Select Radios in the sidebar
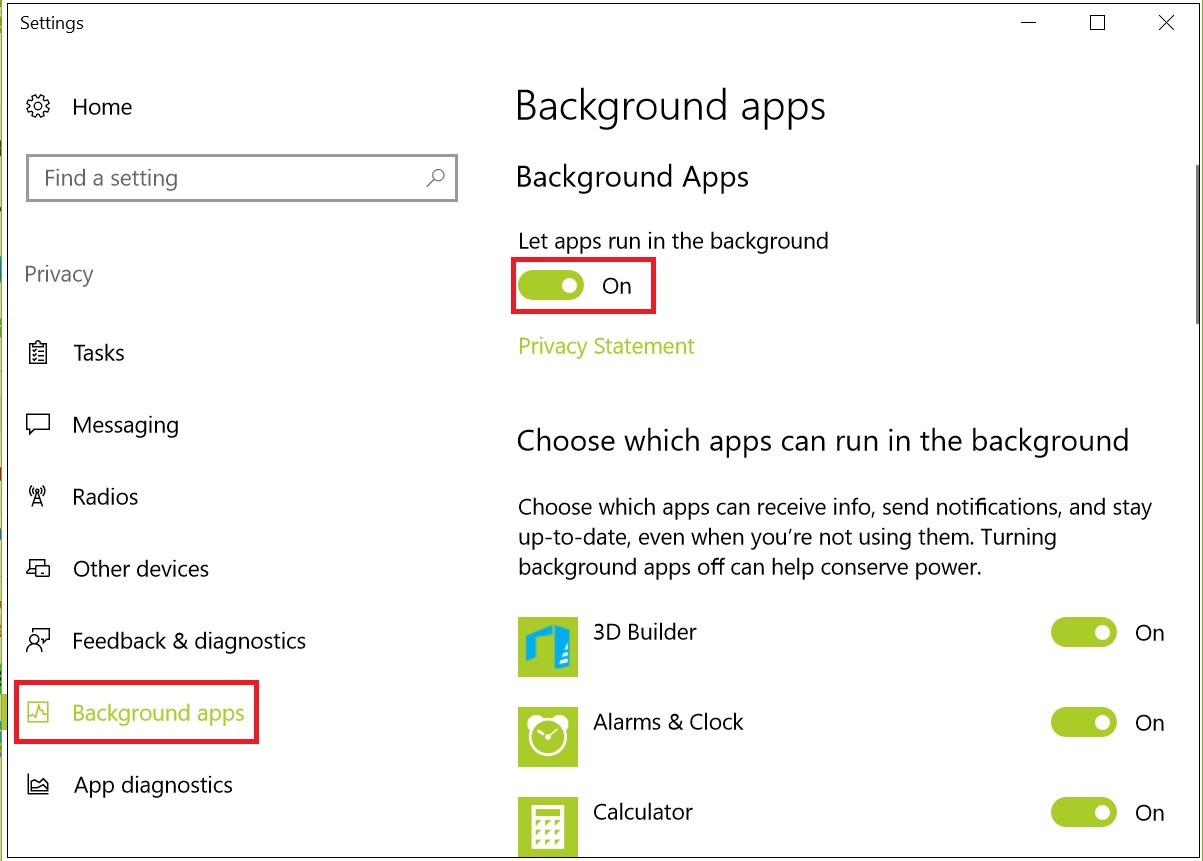The height and width of the screenshot is (861, 1203). tap(105, 497)
